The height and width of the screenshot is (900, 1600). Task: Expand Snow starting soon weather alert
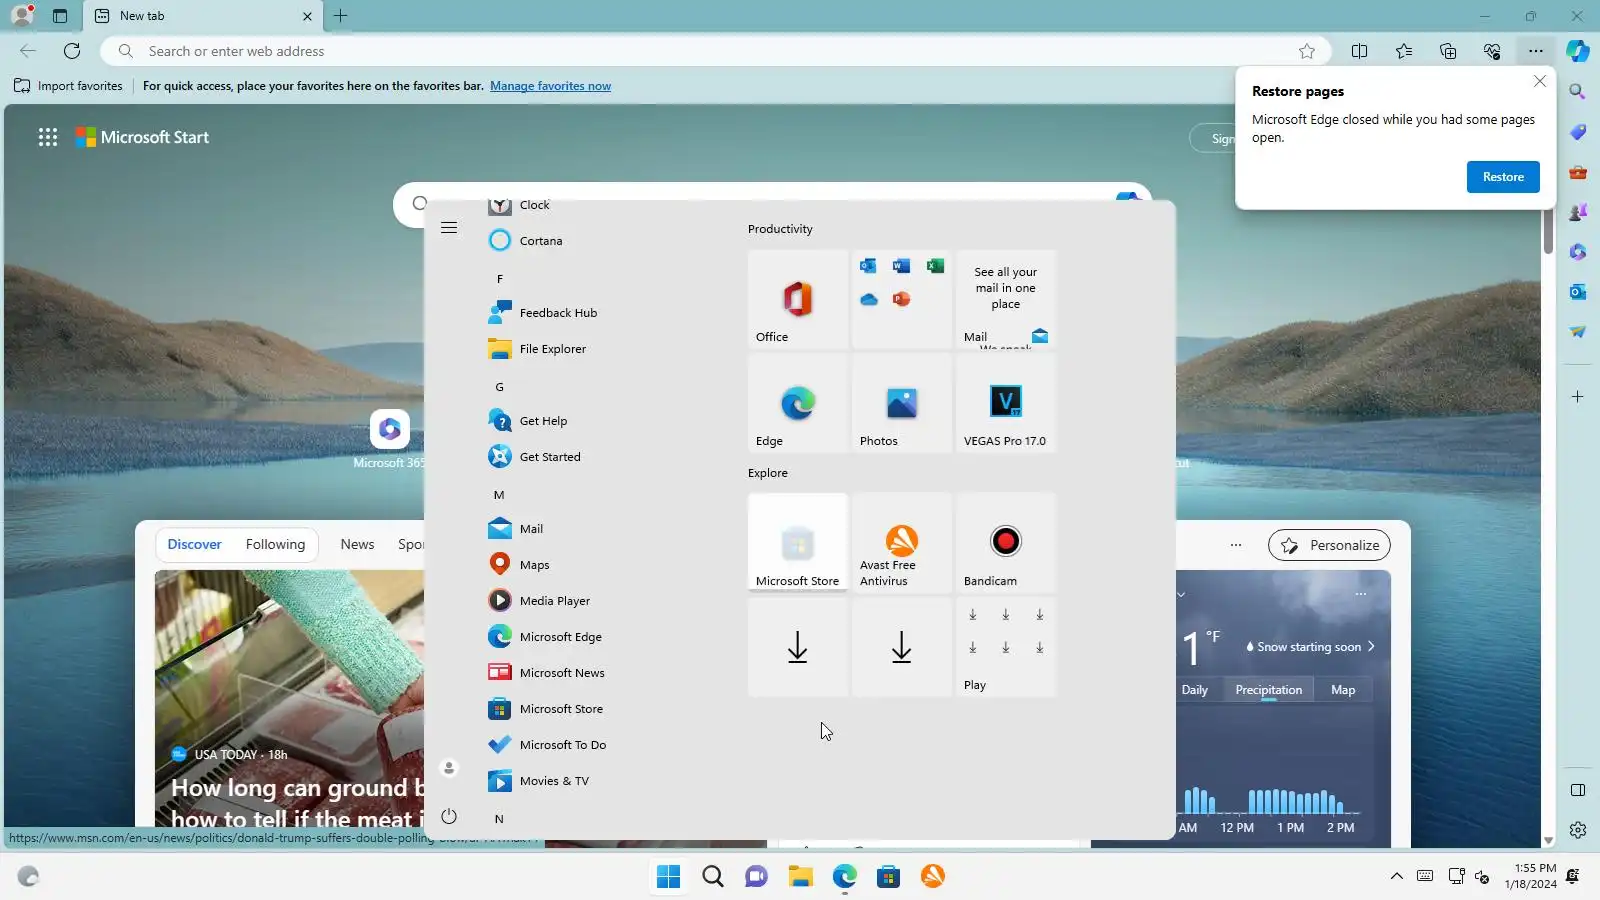click(1311, 647)
